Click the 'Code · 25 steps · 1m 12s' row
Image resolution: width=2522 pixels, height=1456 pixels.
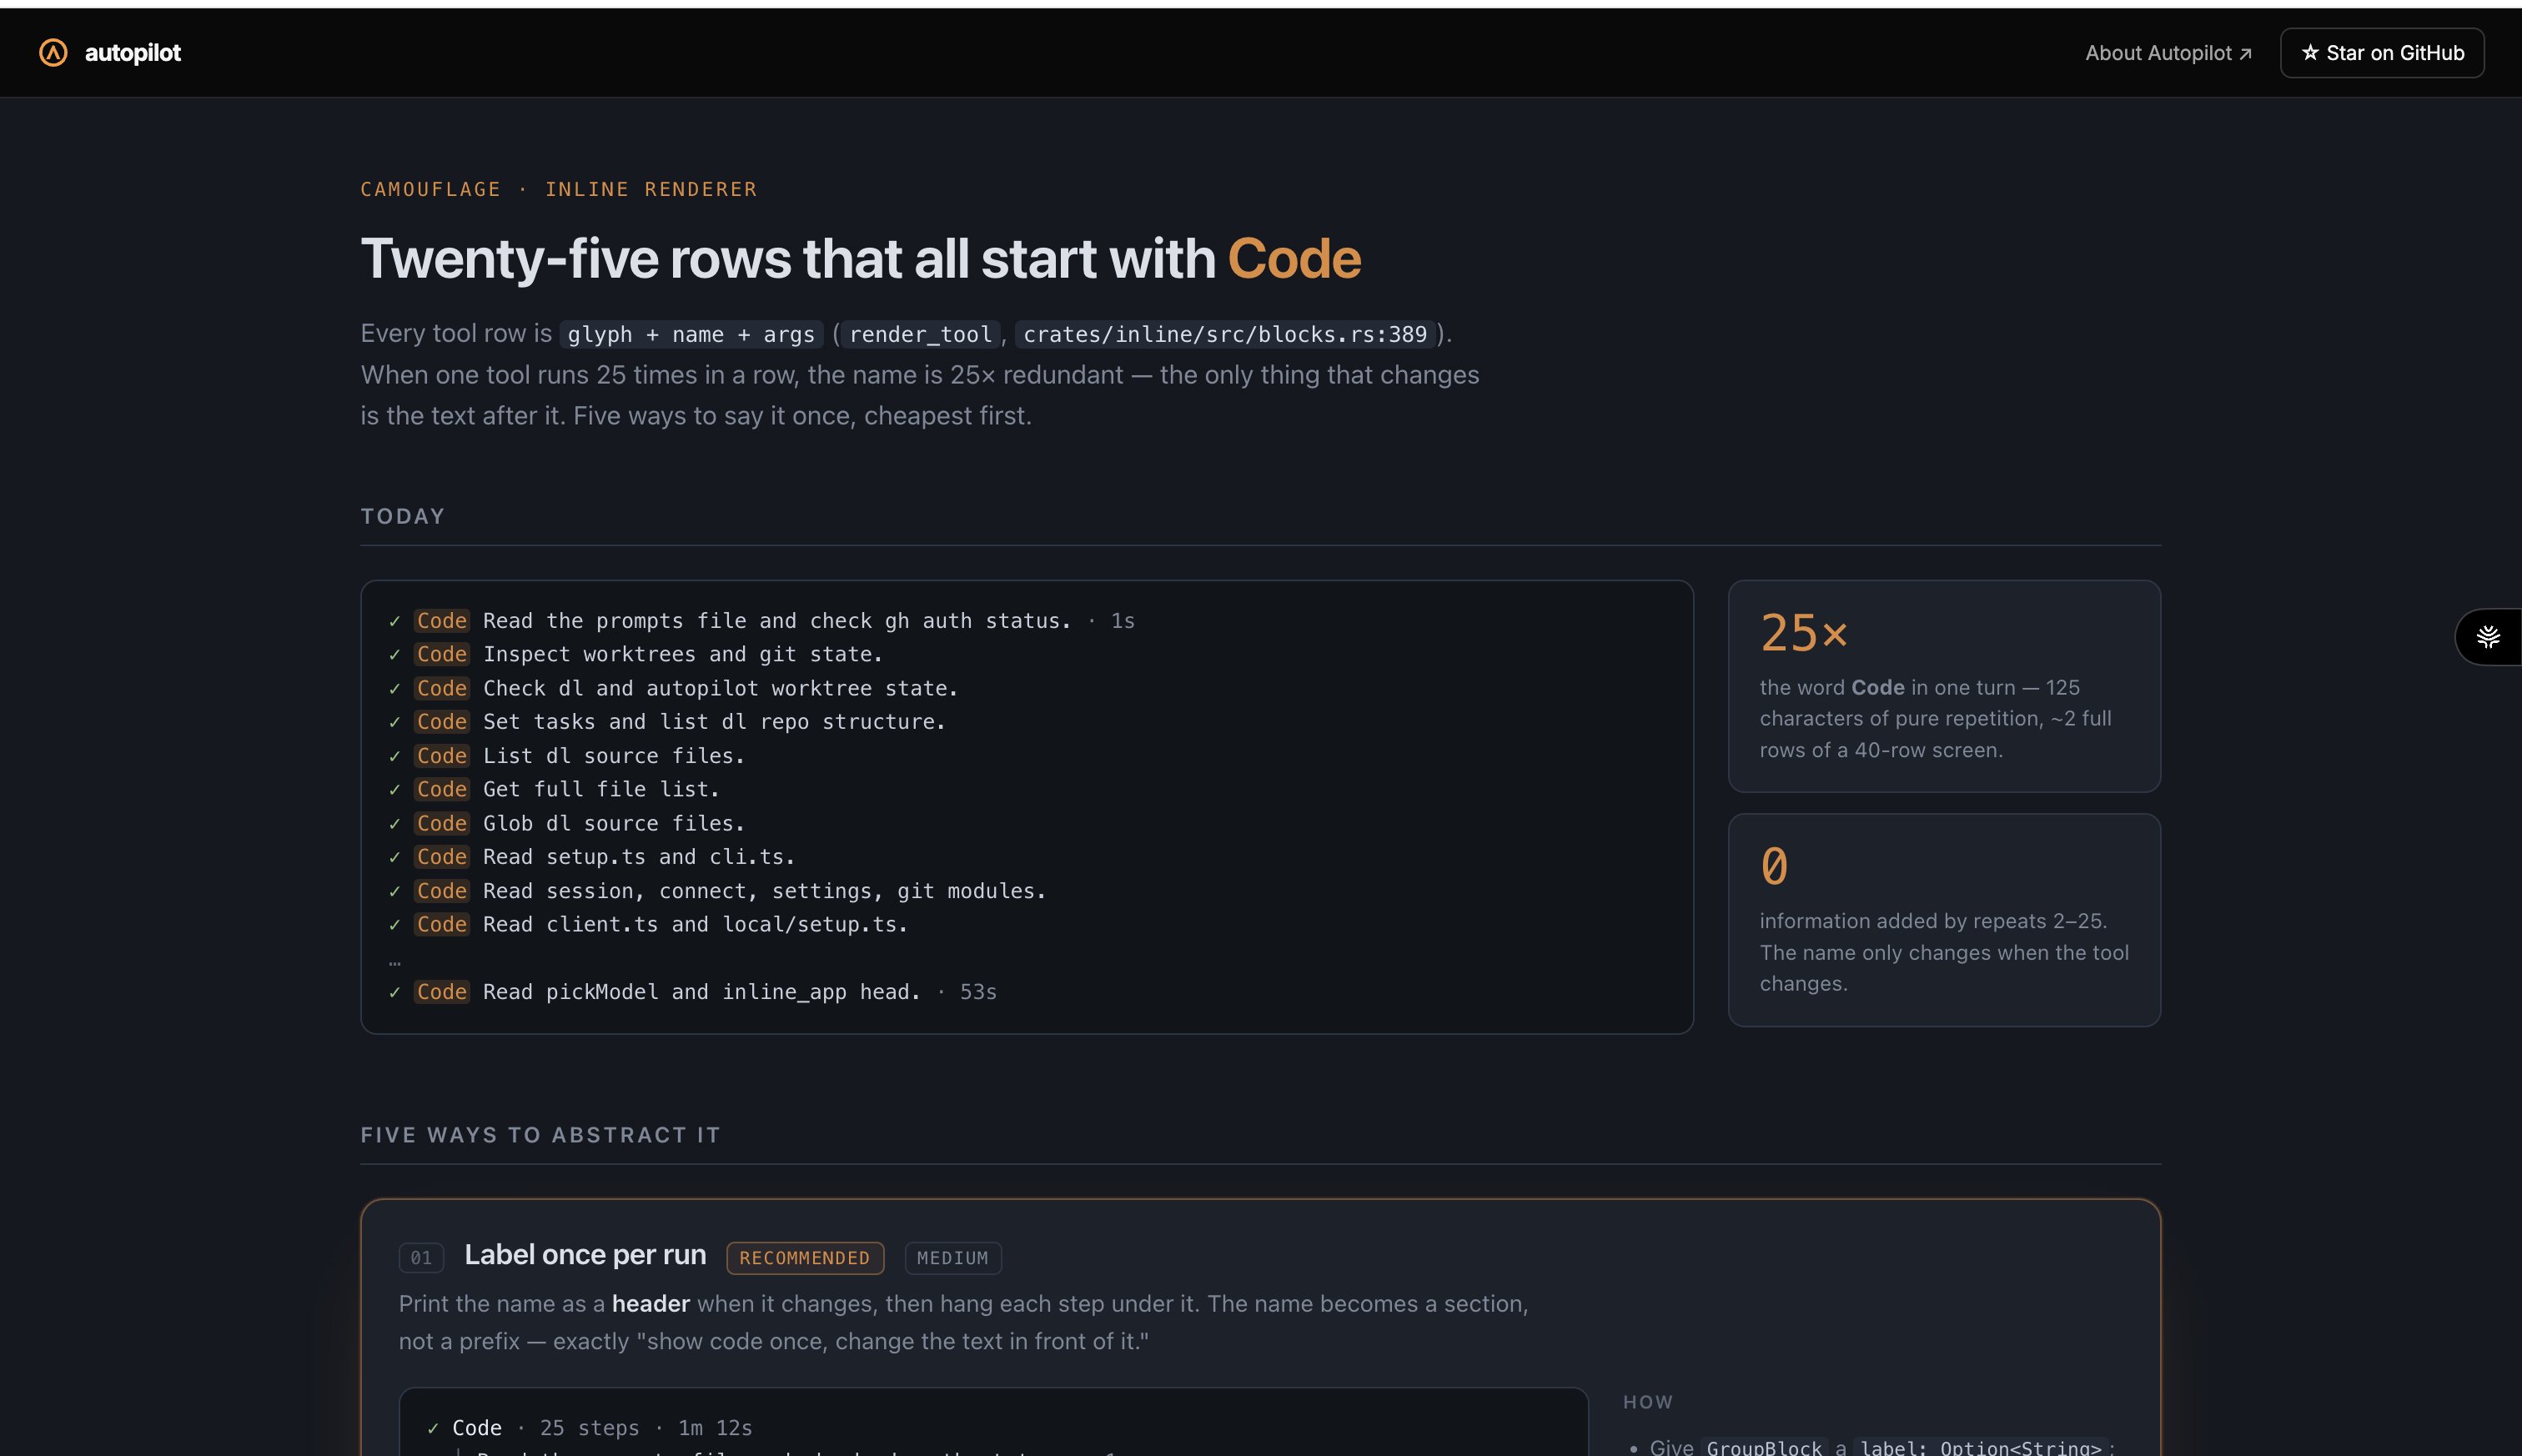pos(590,1428)
